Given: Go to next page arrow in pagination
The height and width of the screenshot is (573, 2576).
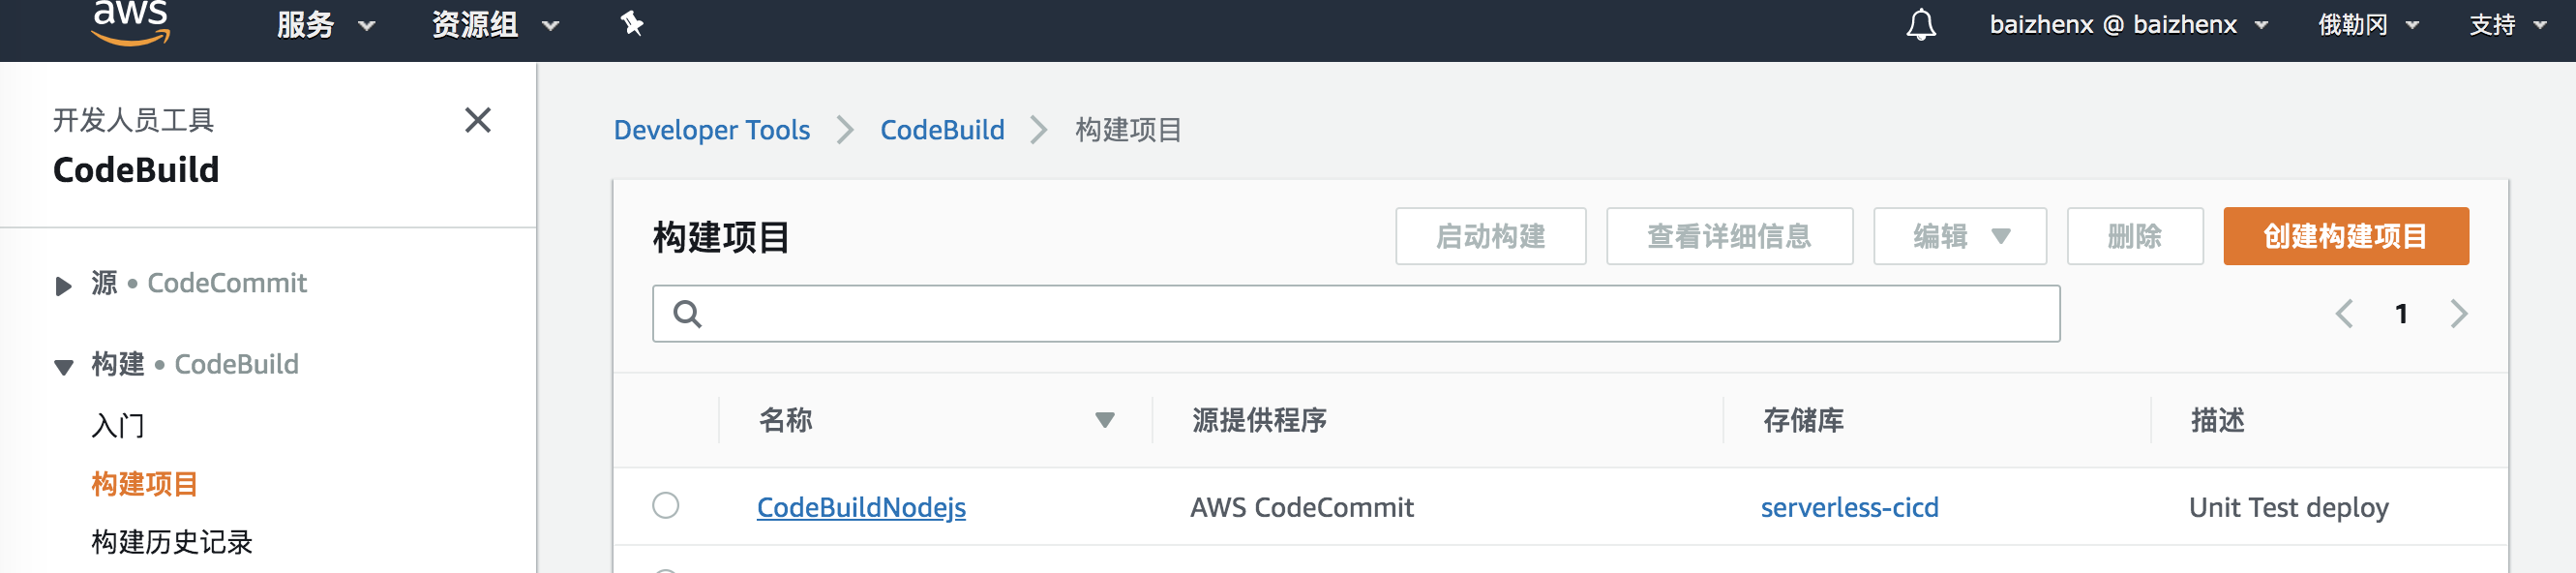Looking at the screenshot, I should click(2459, 314).
